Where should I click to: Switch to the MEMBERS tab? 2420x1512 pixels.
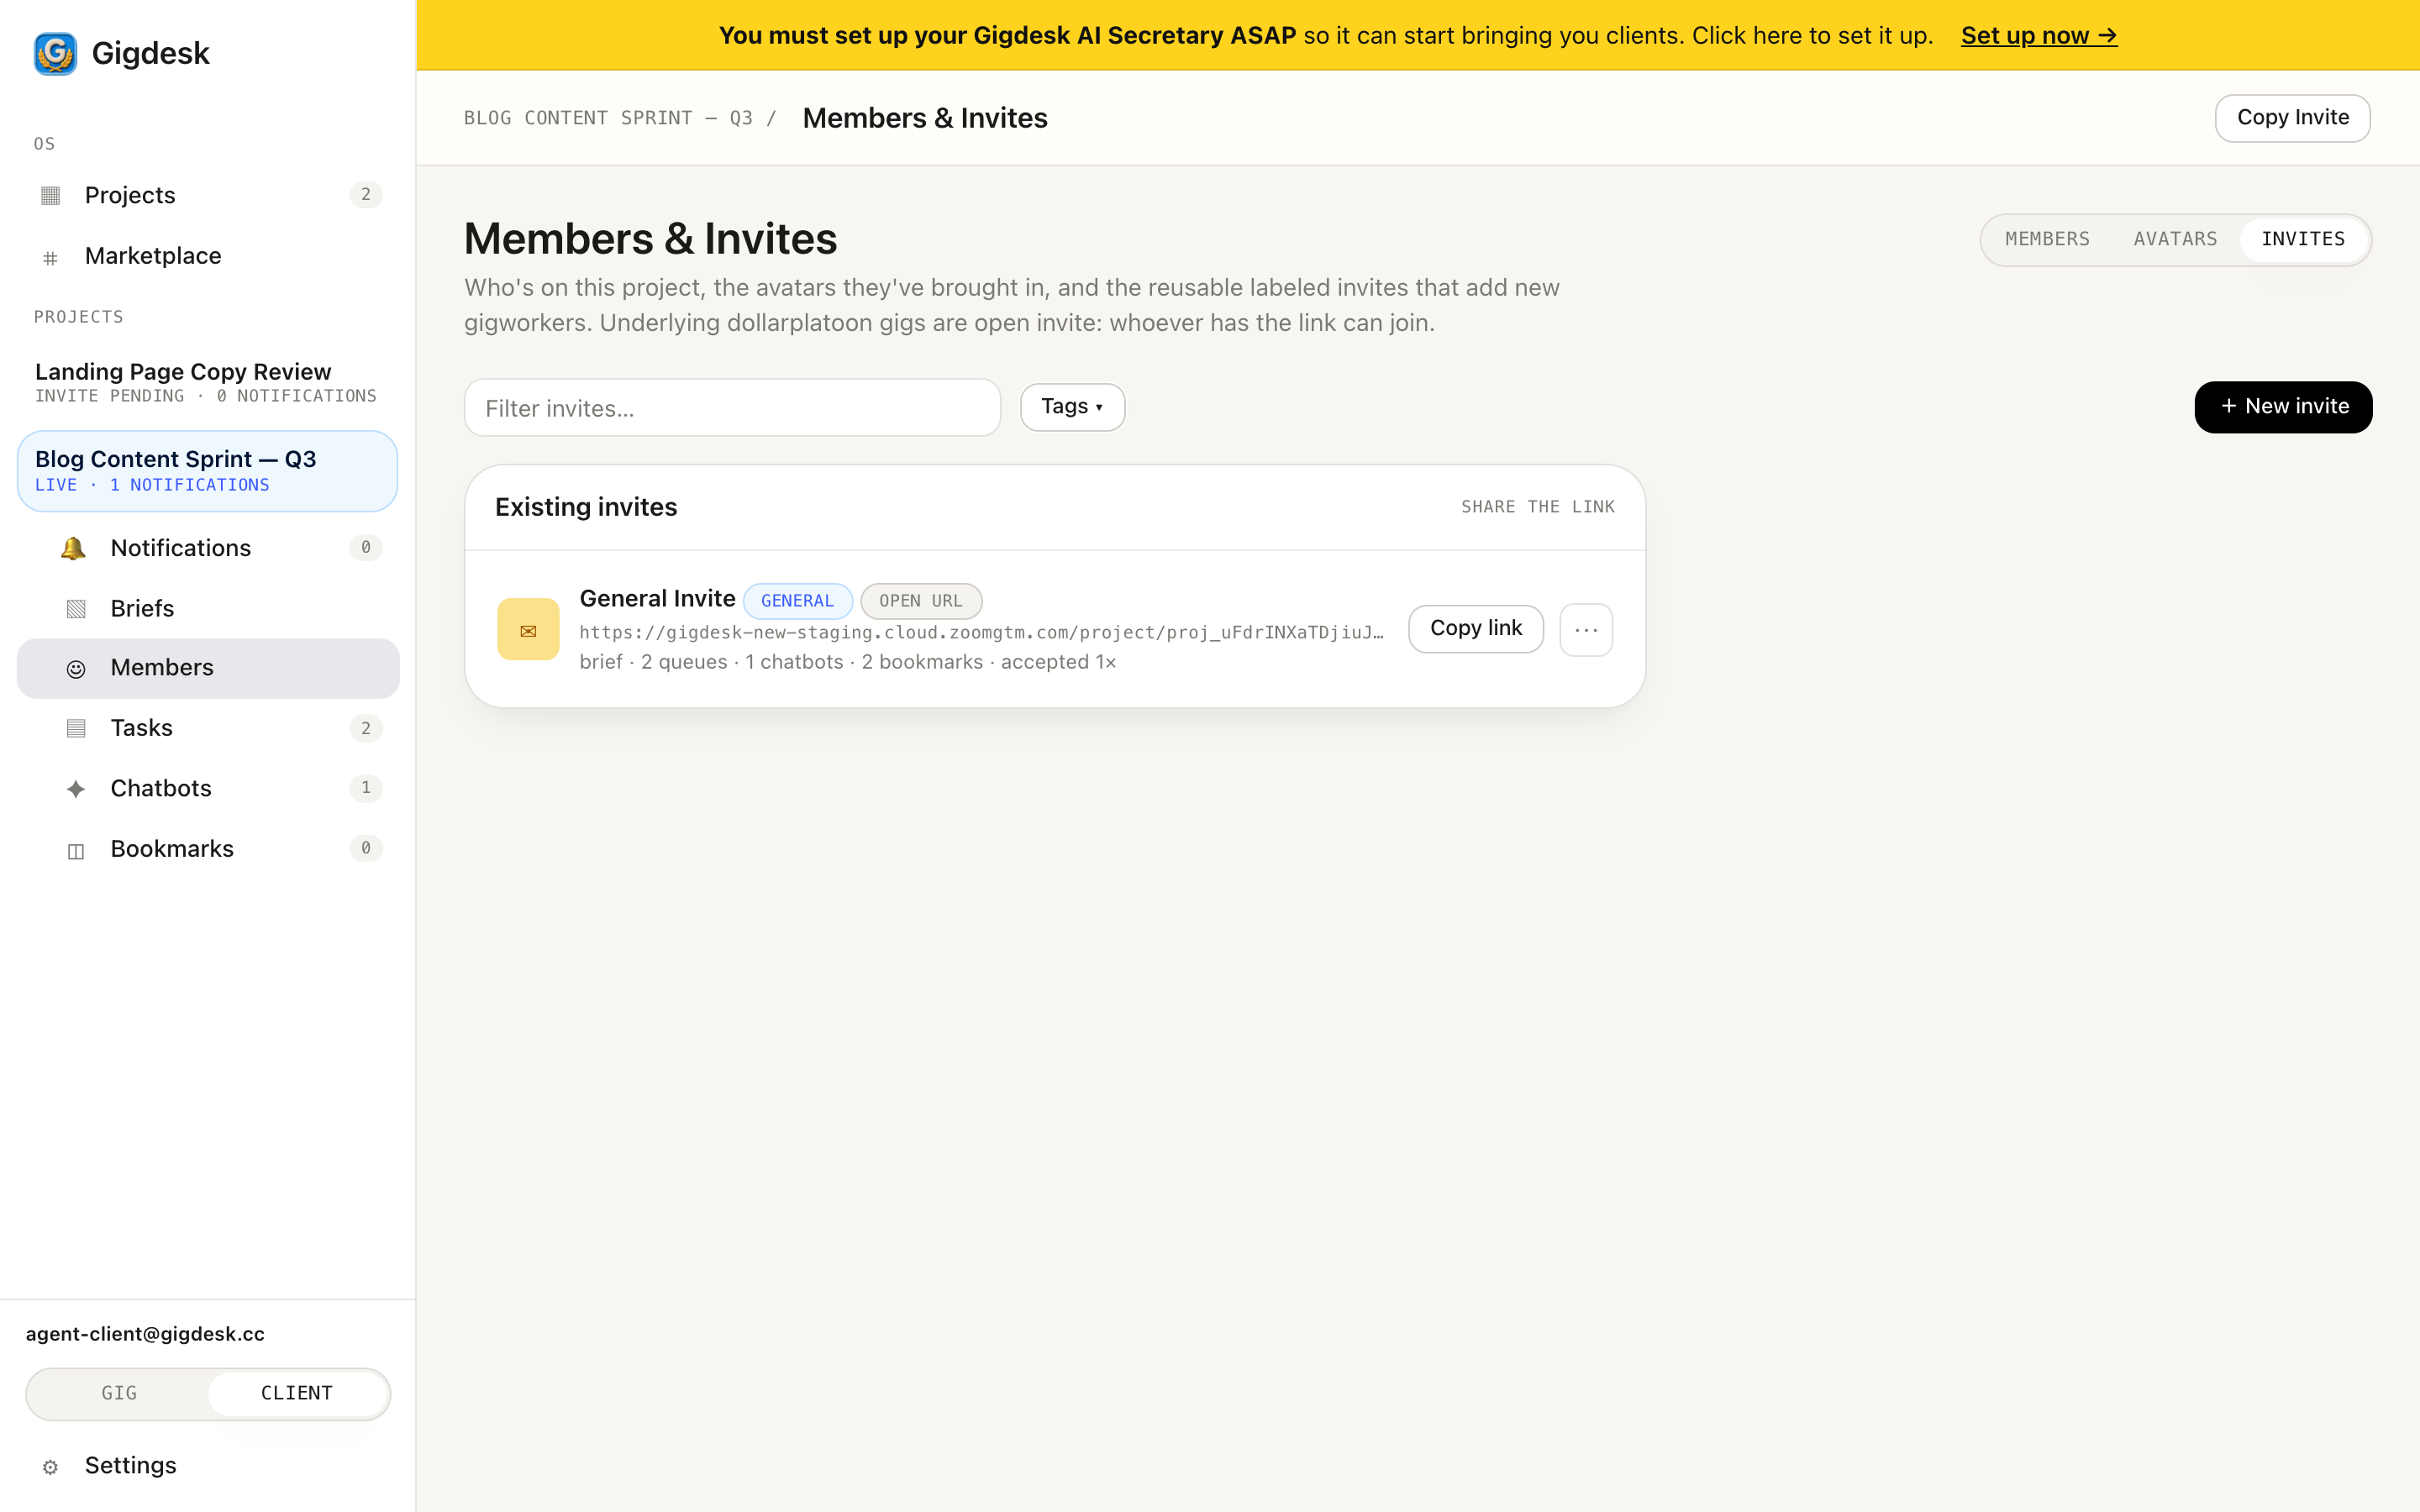click(x=2047, y=239)
